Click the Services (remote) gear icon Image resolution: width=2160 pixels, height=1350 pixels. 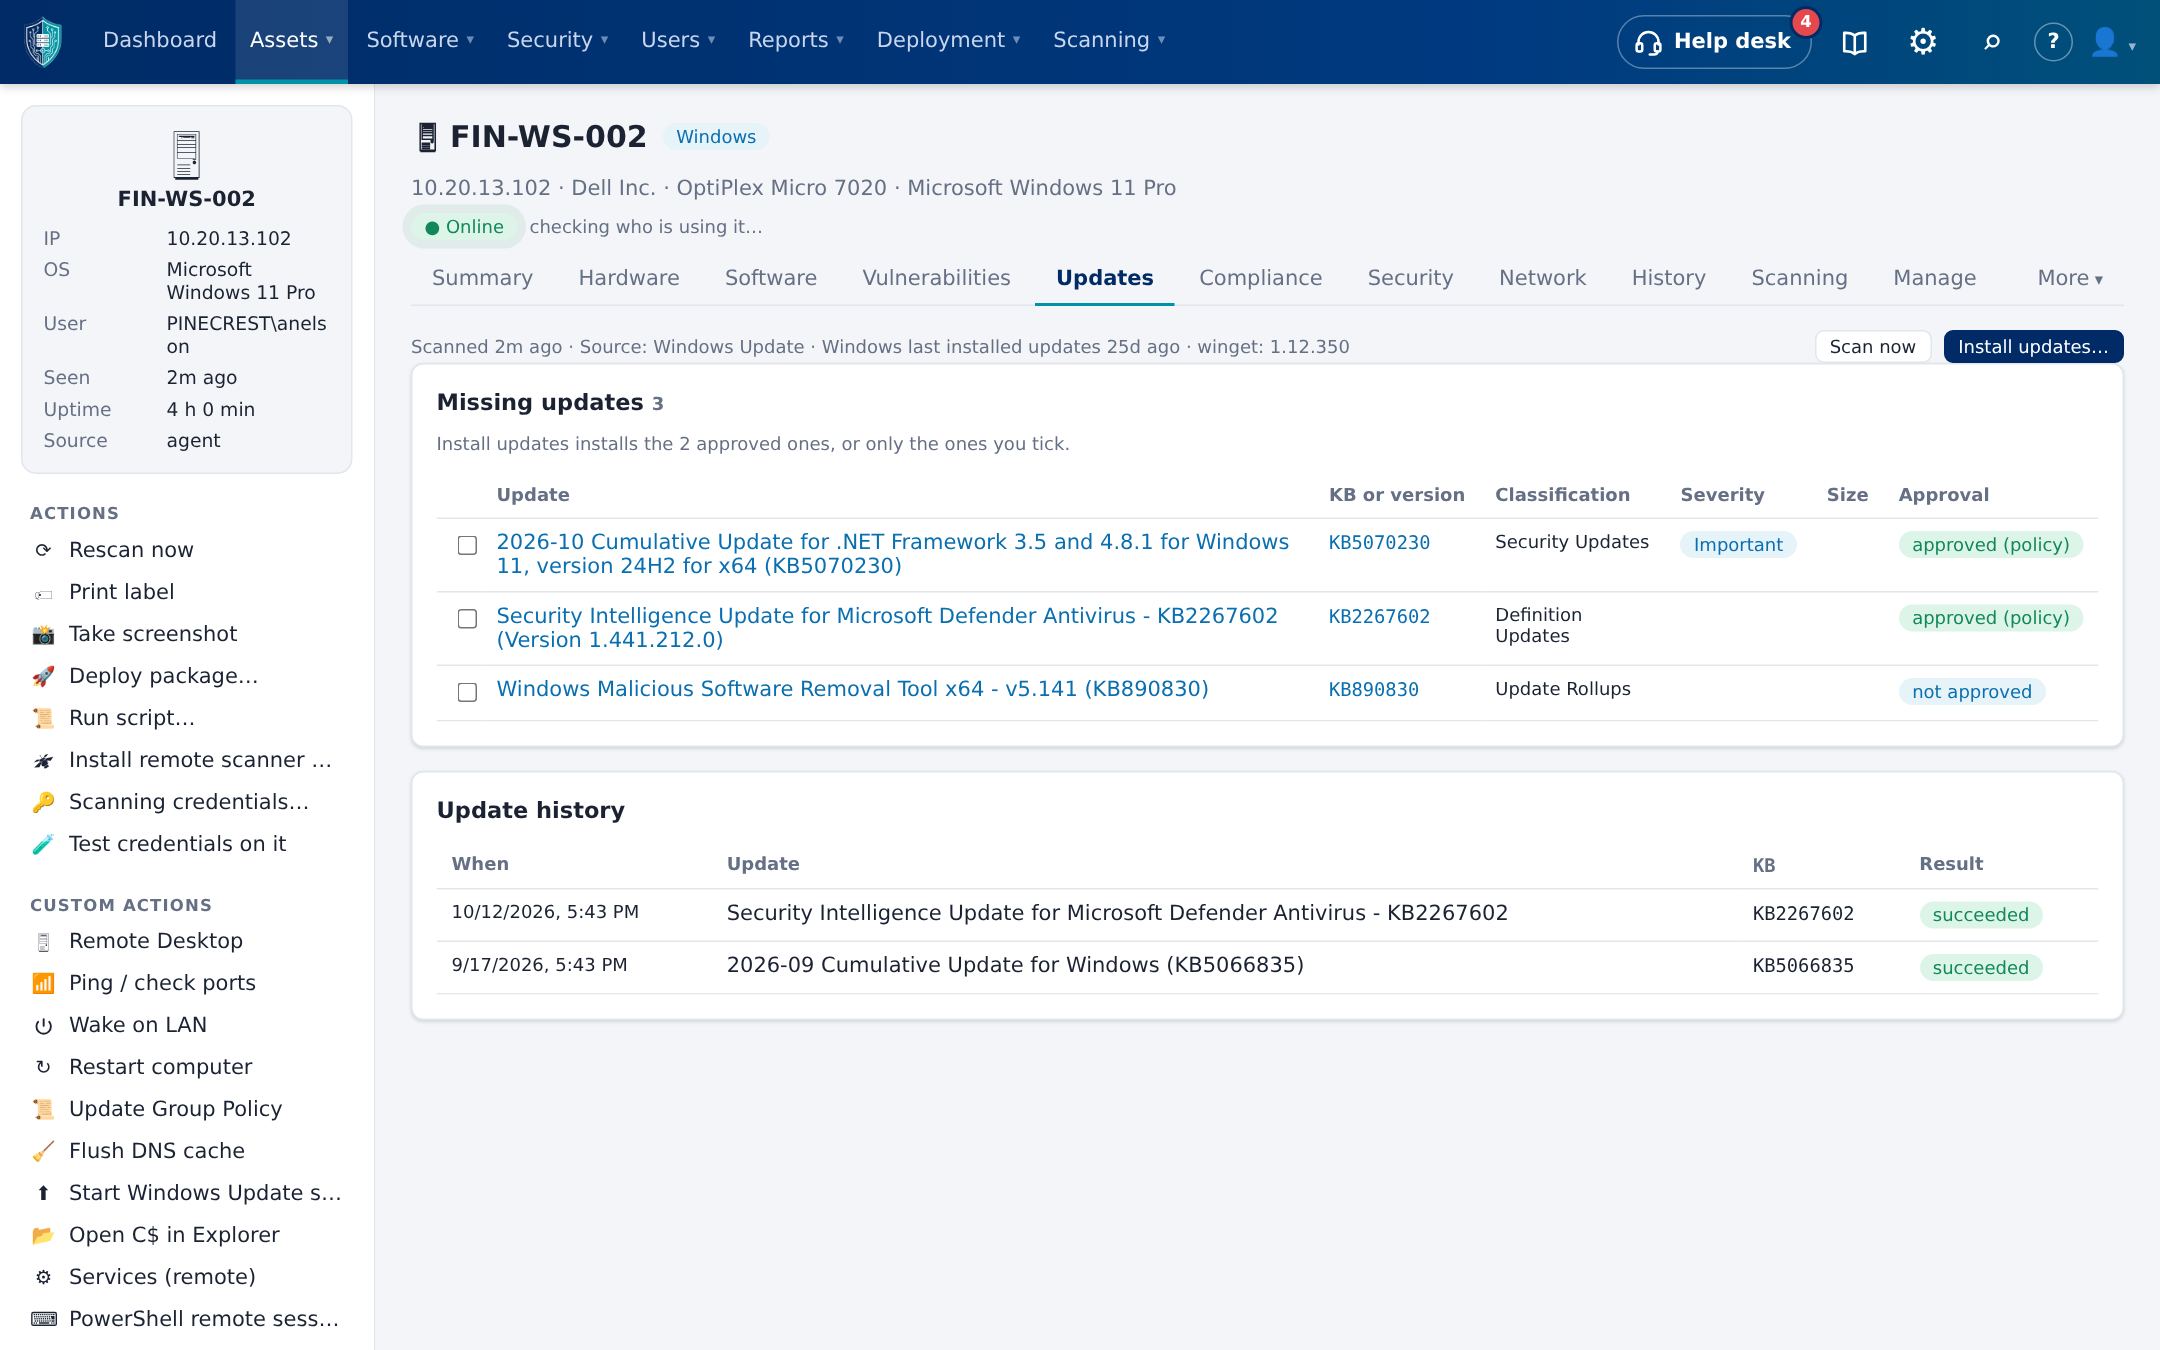(43, 1277)
